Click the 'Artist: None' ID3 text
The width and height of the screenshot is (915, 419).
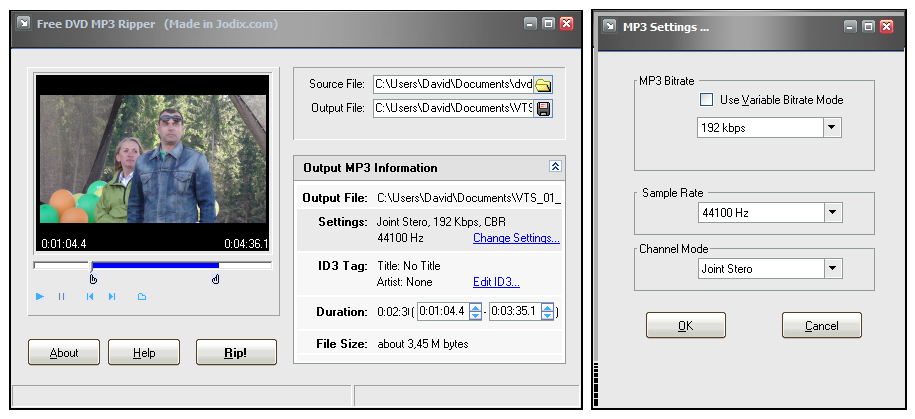pyautogui.click(x=404, y=282)
